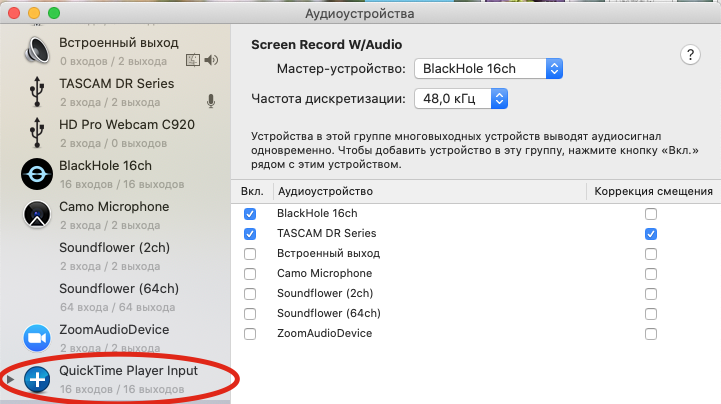721x404 pixels.
Task: Click the microphone icon next to TASCAM DR Series
Action: 211,101
